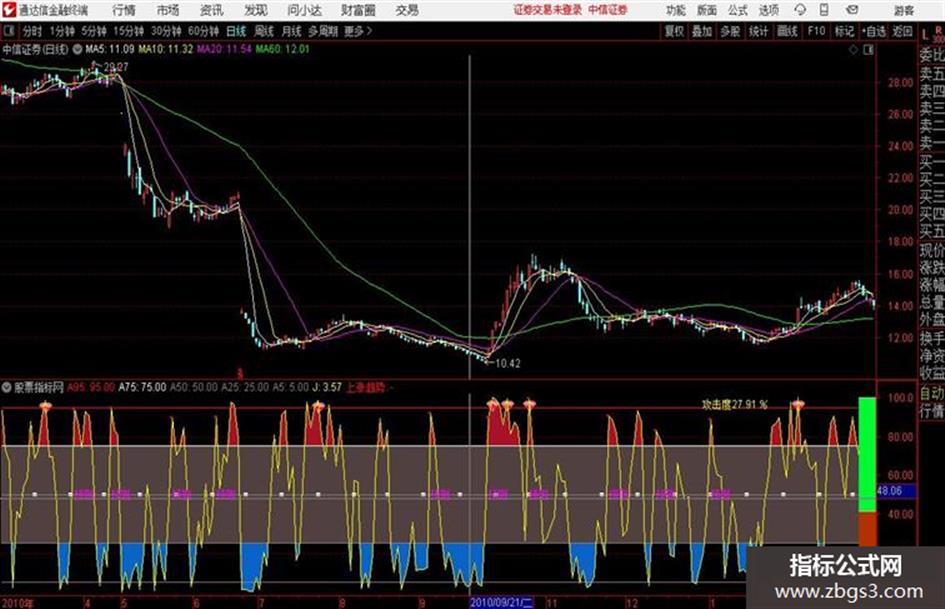Viewport: 945px width, 609px height.
Task: Switch to 5分钟 period tab
Action: (94, 31)
